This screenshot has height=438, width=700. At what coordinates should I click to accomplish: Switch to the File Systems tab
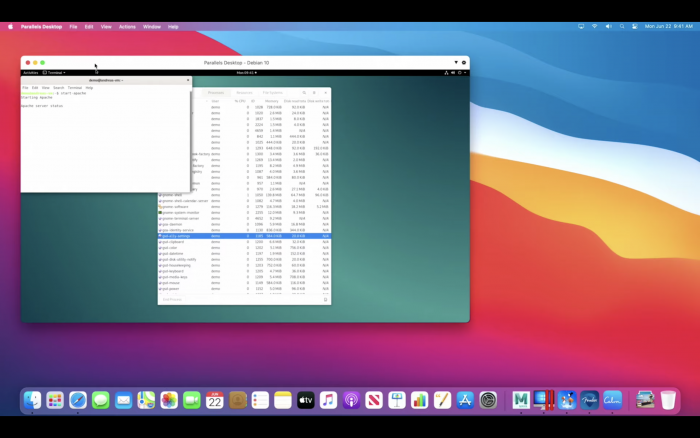273,93
